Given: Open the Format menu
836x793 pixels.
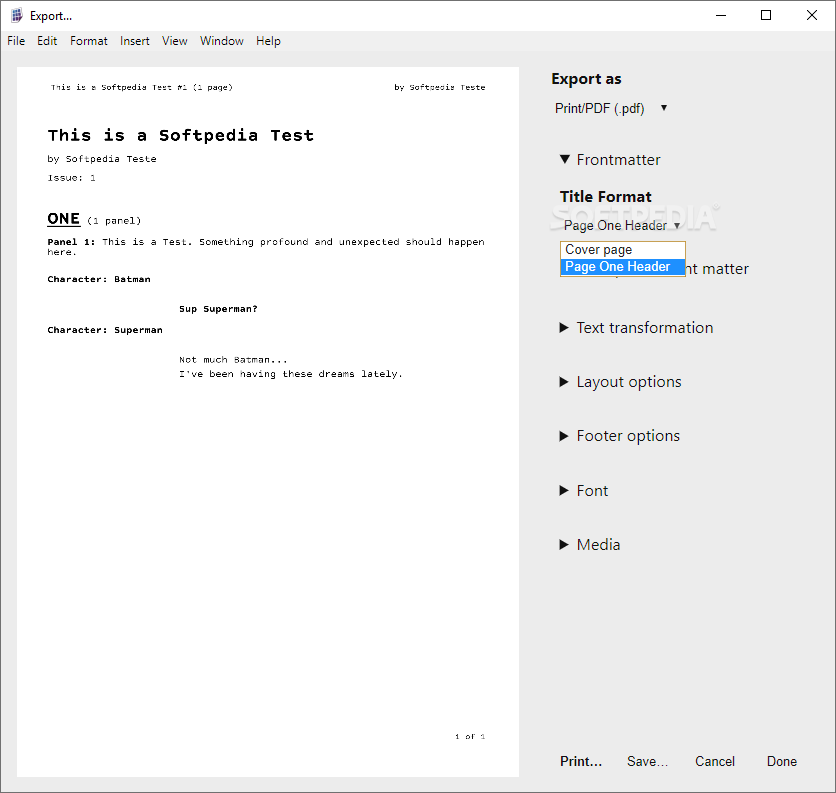Looking at the screenshot, I should tap(89, 41).
